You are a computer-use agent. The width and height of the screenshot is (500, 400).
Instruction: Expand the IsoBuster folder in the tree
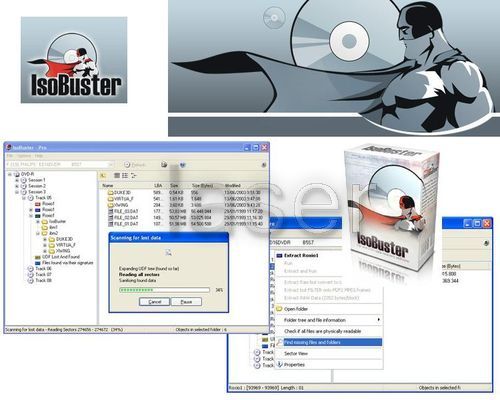(38, 222)
